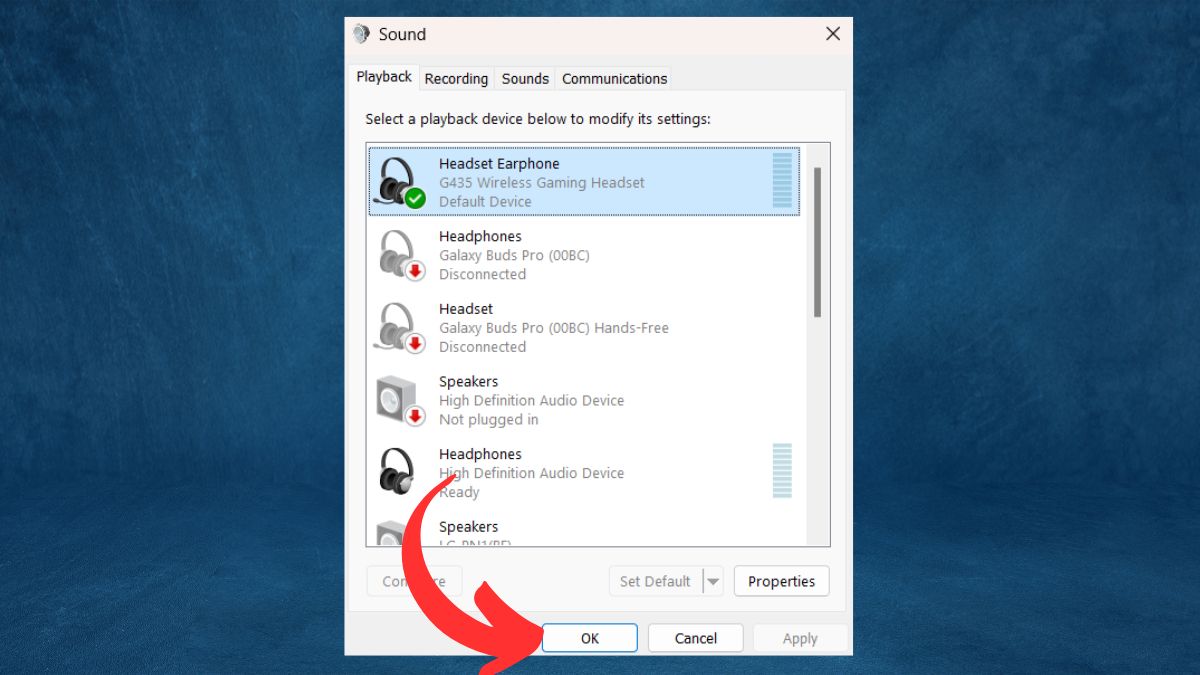Click the G435 Headset Earphone device icon

[400, 182]
